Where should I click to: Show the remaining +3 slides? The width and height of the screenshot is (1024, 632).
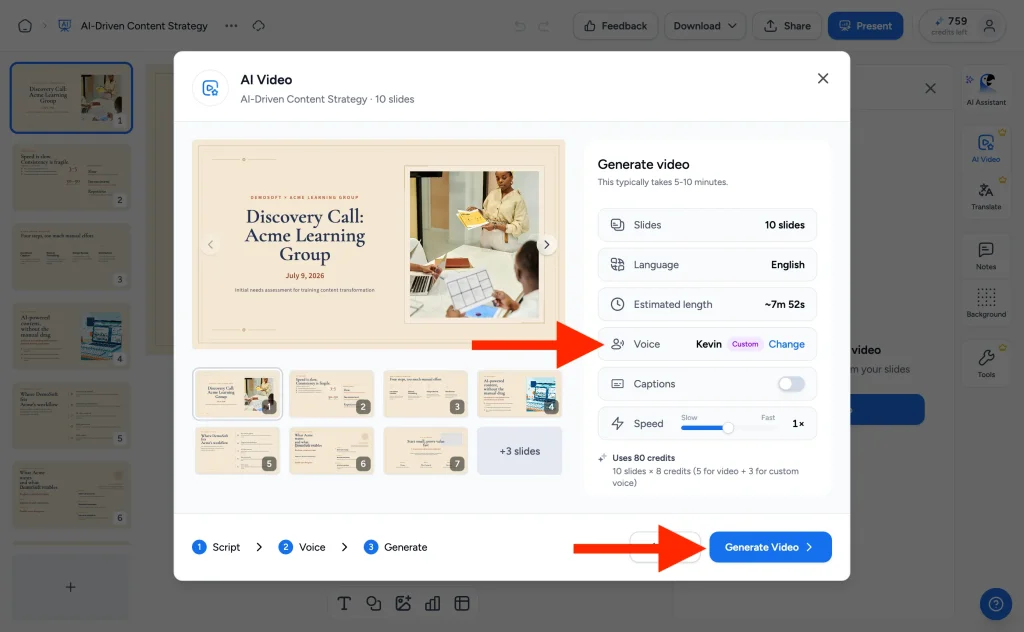point(520,451)
